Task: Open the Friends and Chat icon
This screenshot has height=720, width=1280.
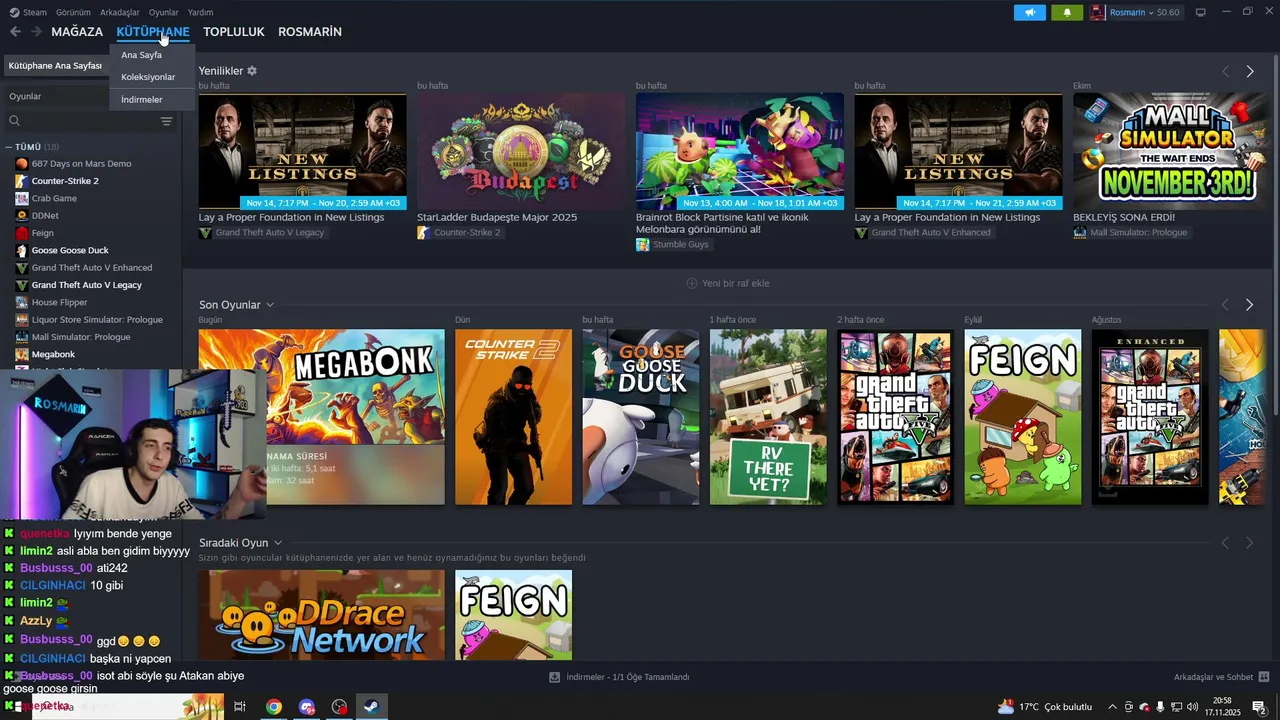Action: 1264,677
